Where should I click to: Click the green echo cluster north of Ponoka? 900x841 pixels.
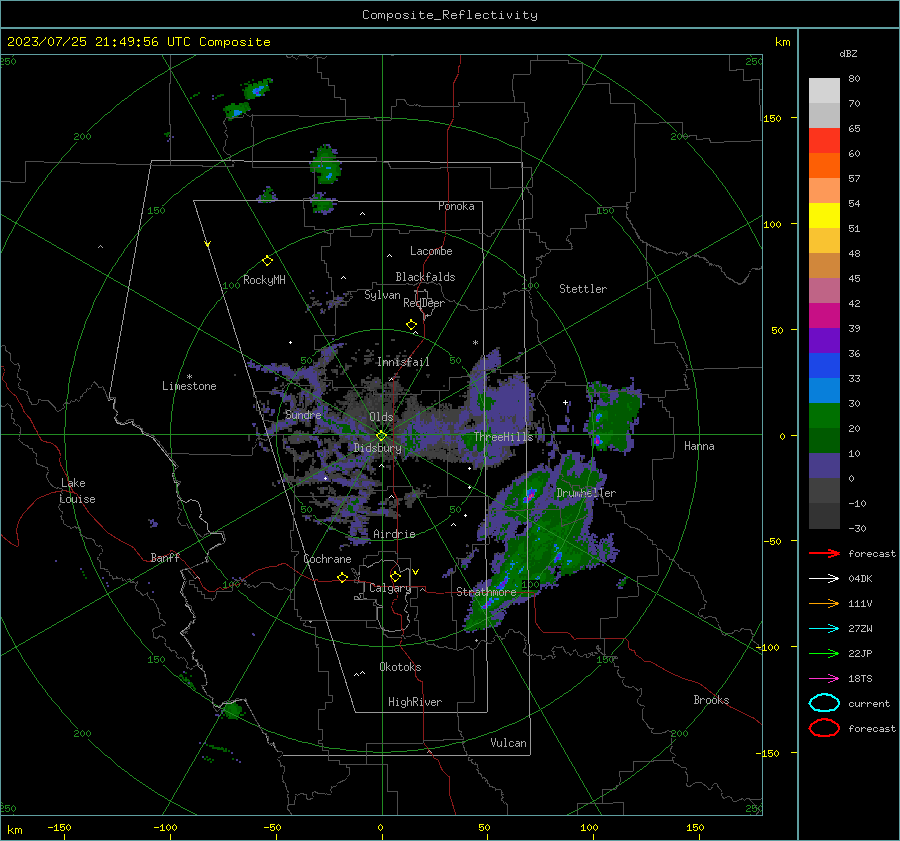coord(325,164)
